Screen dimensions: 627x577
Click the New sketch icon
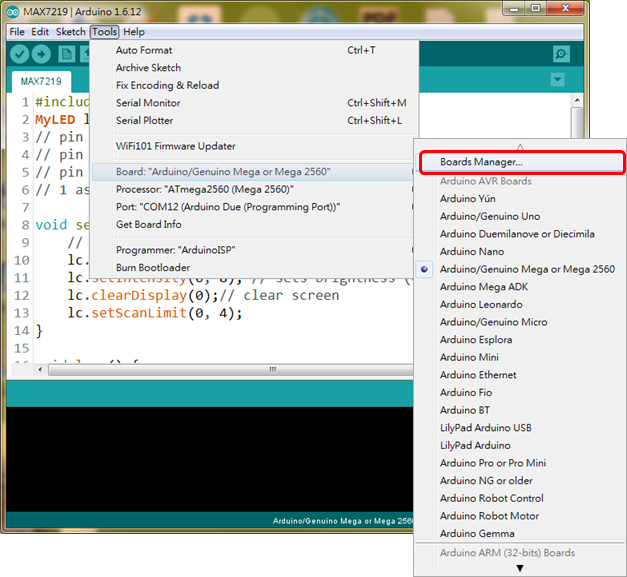coord(67,54)
